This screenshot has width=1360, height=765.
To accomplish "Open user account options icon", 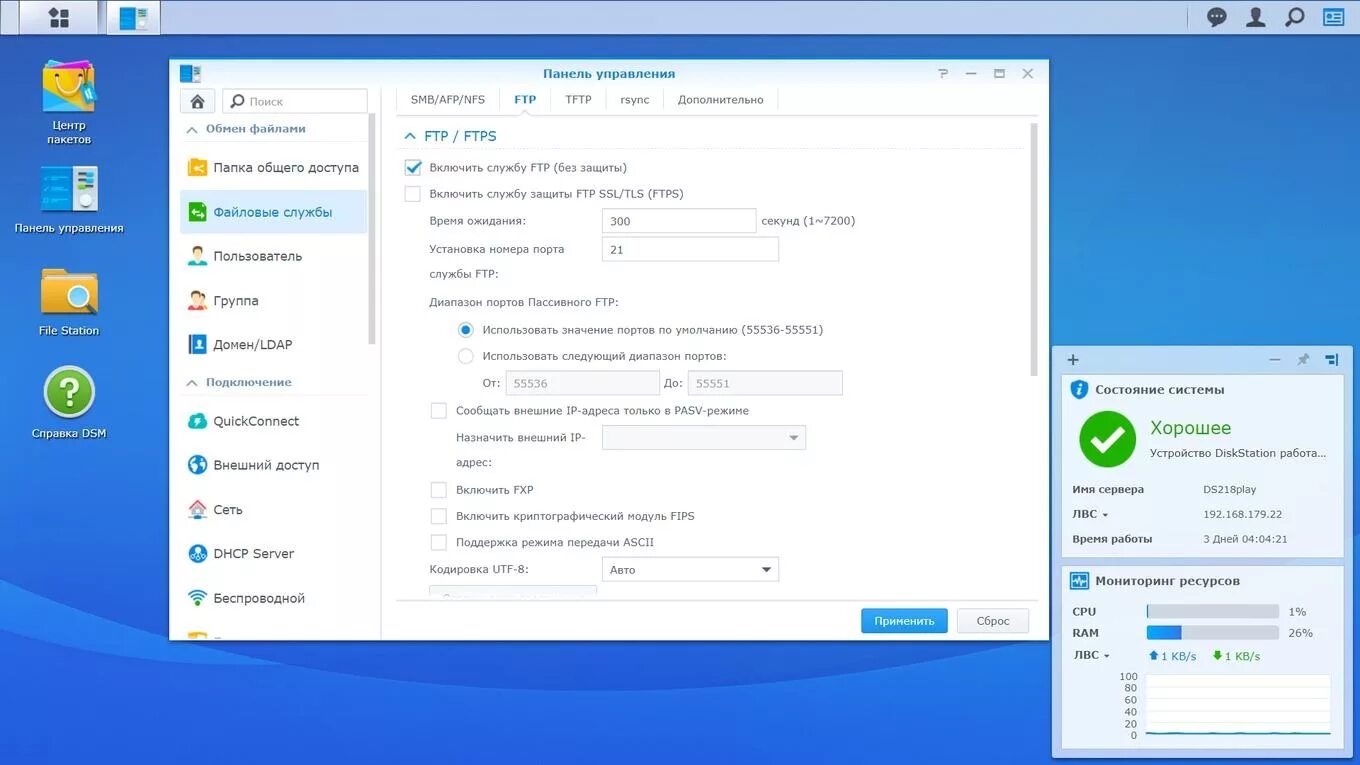I will tap(1256, 17).
